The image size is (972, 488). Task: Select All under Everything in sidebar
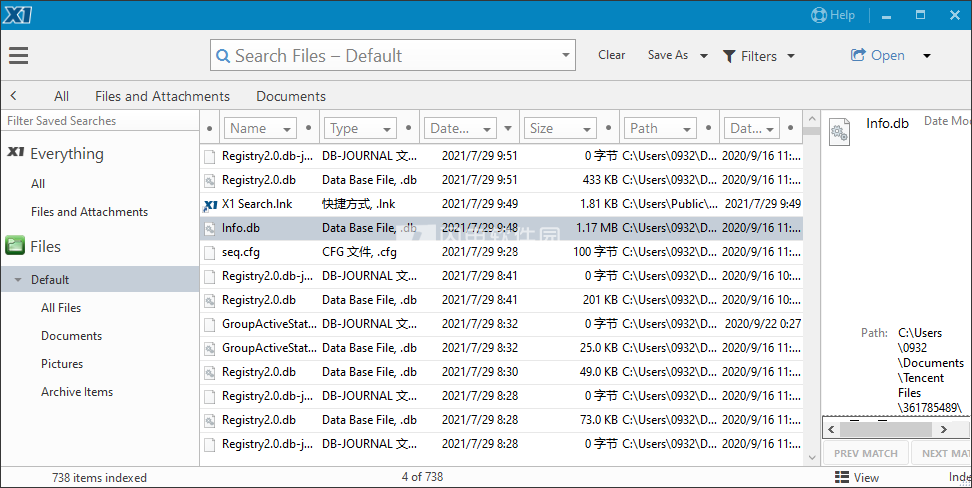[38, 184]
